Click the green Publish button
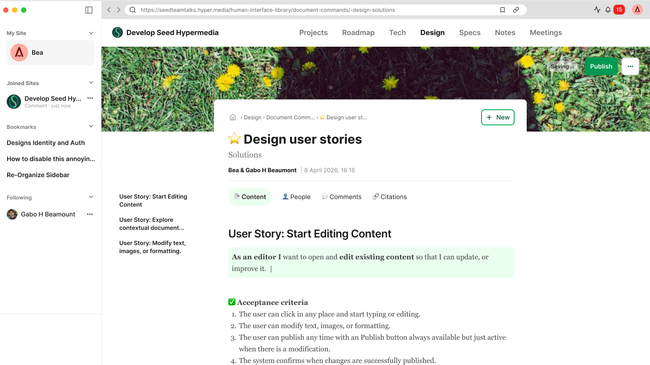 [x=601, y=66]
